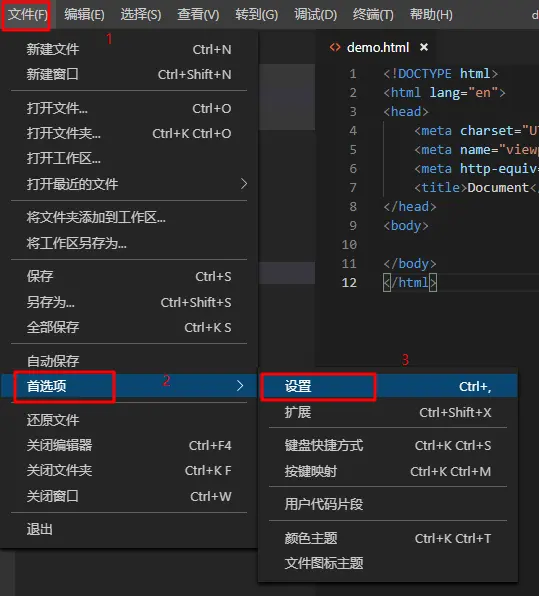The height and width of the screenshot is (596, 539).
Task: Select 打开文件夹... menu entry
Action: 129,134
